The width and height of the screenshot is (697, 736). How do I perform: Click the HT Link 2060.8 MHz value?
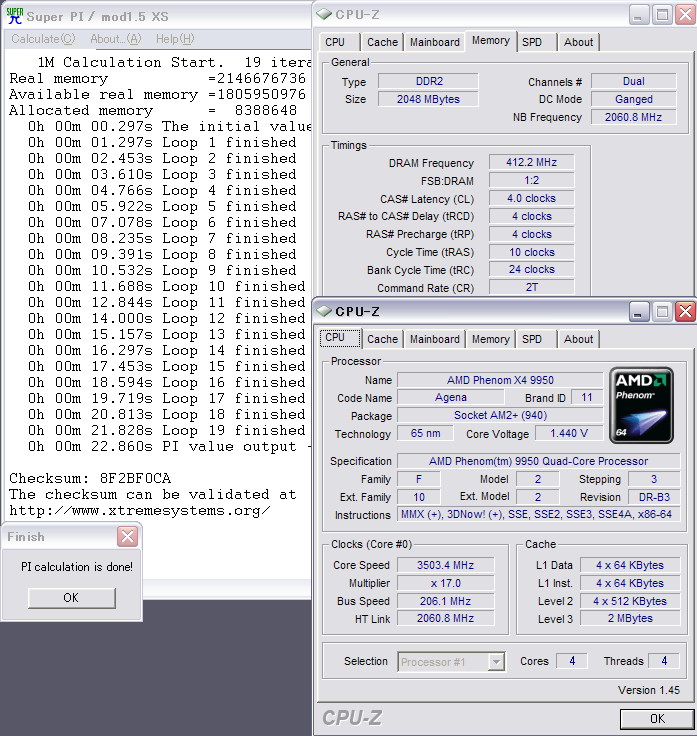[445, 618]
